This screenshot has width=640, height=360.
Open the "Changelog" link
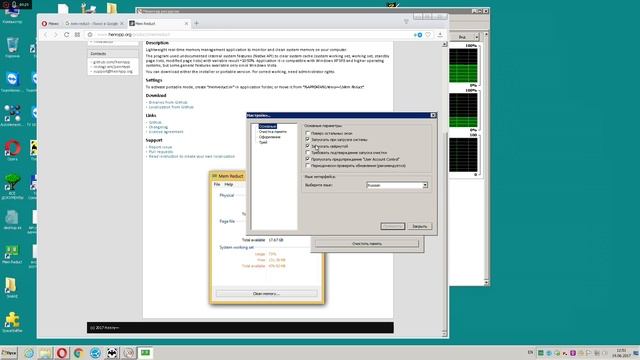point(158,127)
